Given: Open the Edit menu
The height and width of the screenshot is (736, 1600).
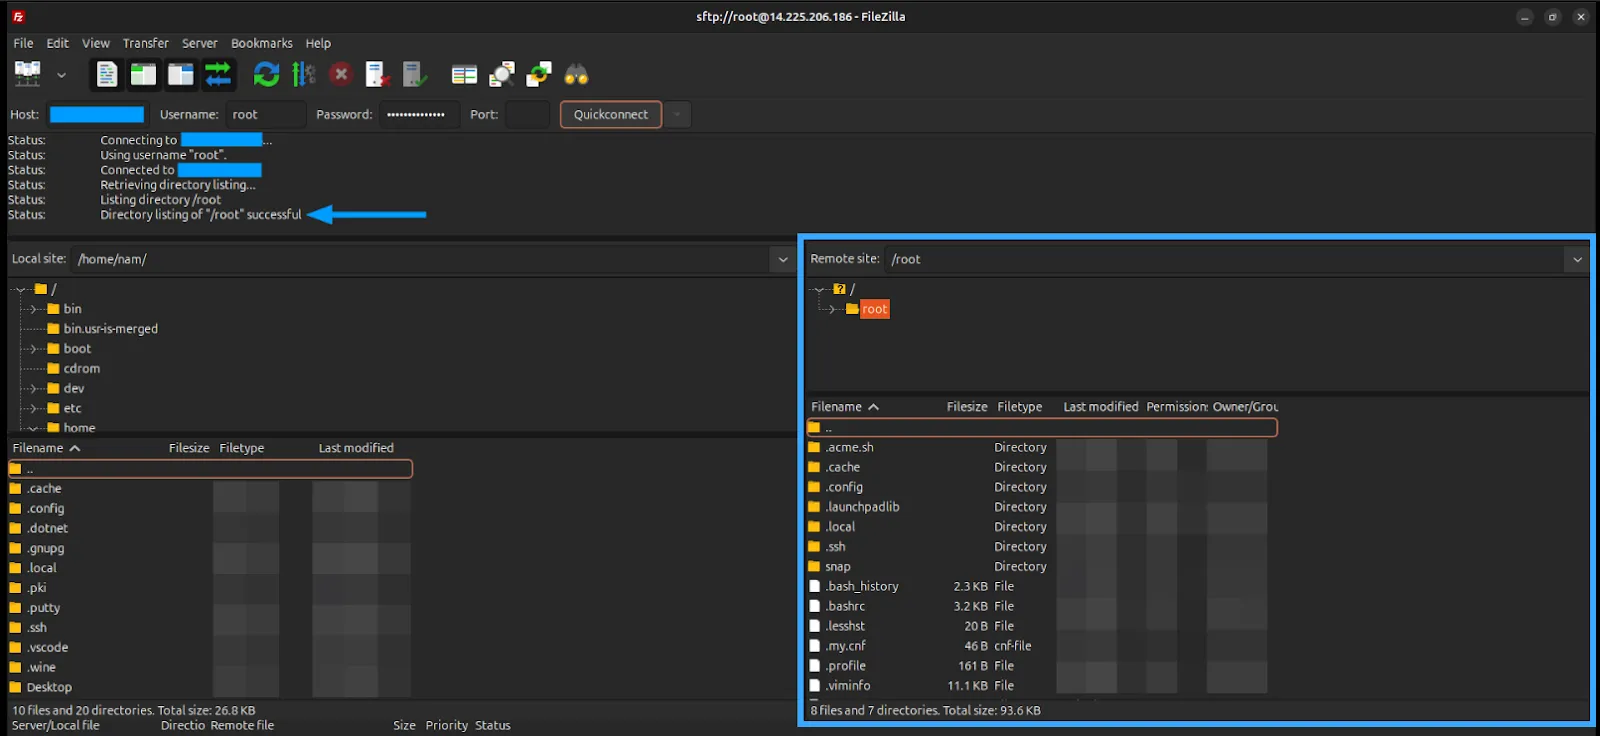Looking at the screenshot, I should (58, 43).
